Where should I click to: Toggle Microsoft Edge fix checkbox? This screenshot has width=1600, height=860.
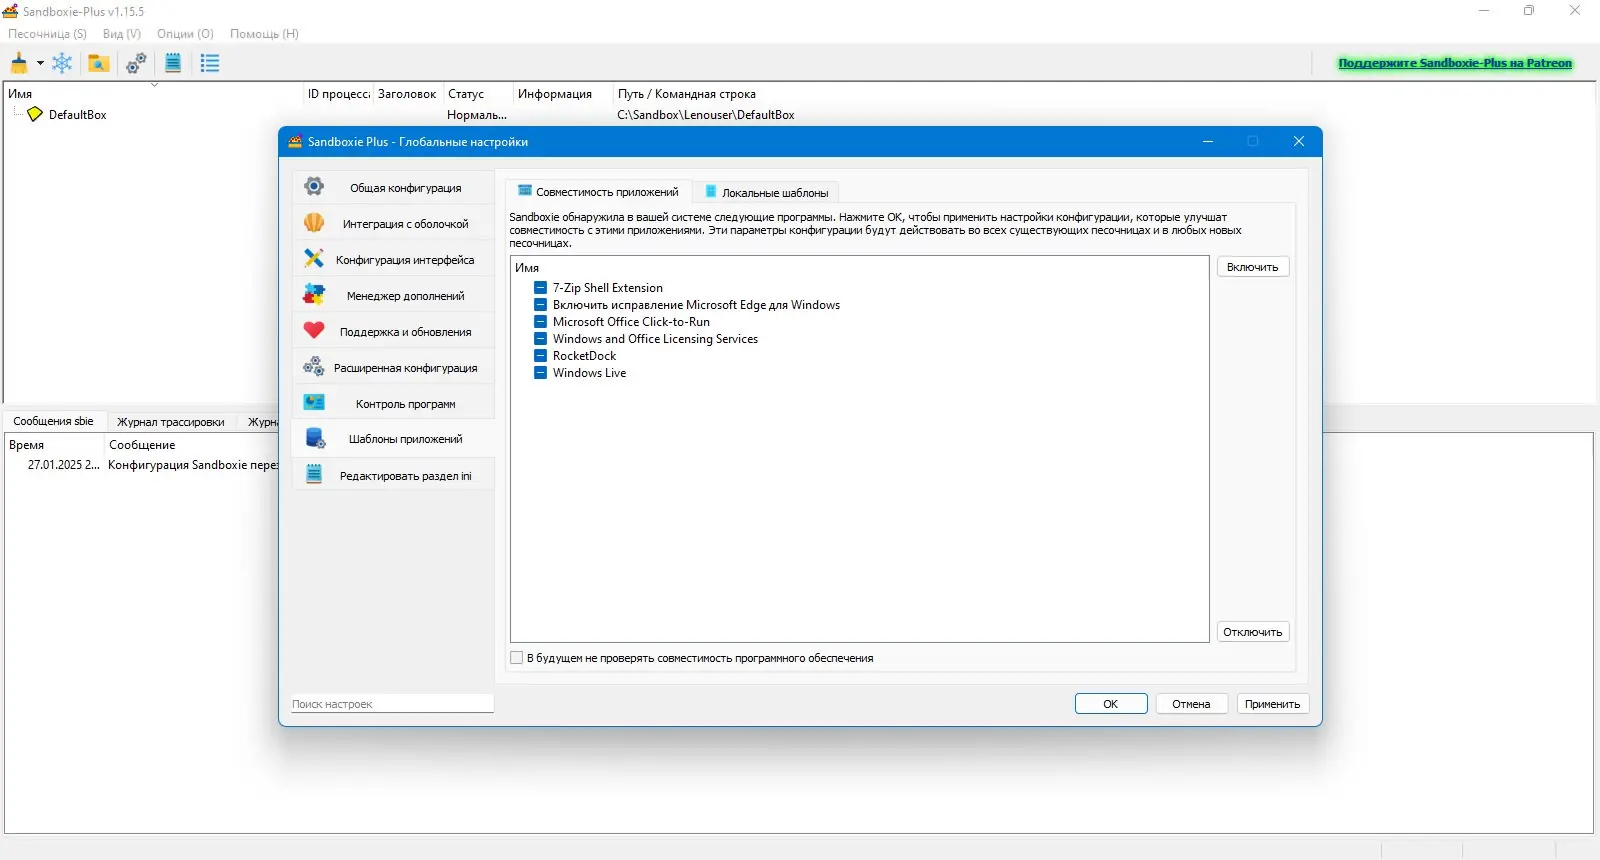tap(540, 305)
